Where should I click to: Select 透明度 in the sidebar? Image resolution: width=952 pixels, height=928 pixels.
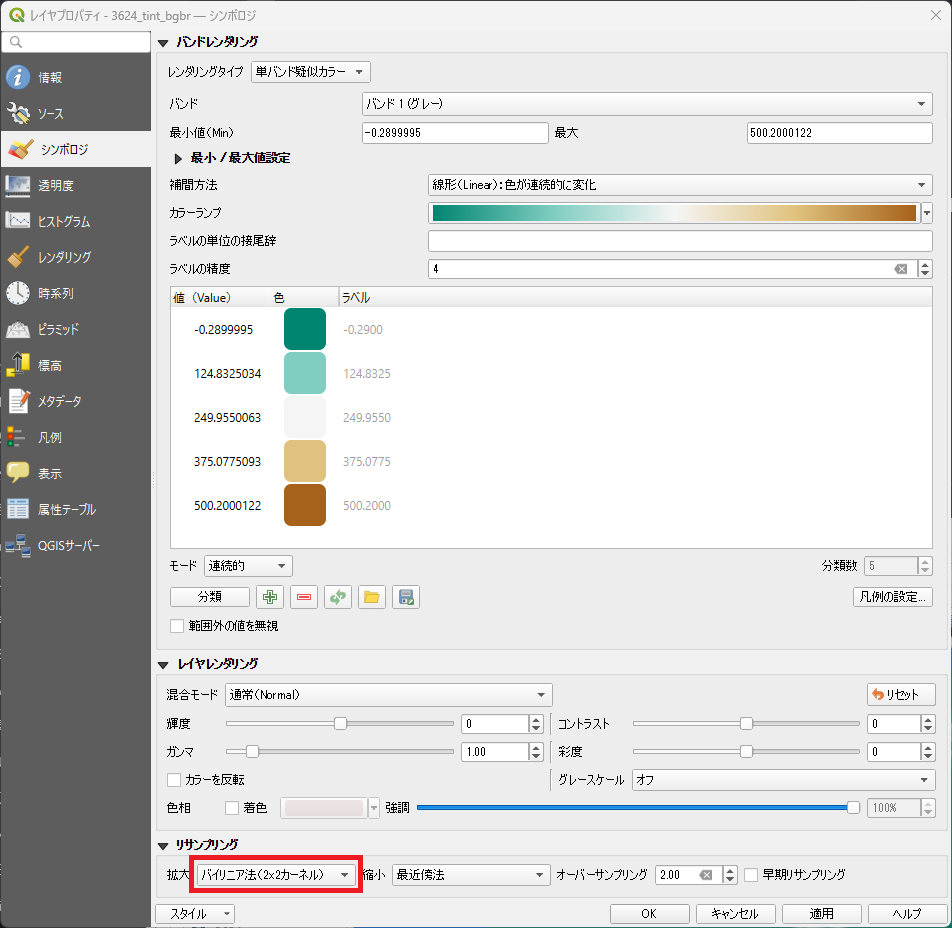pos(56,185)
